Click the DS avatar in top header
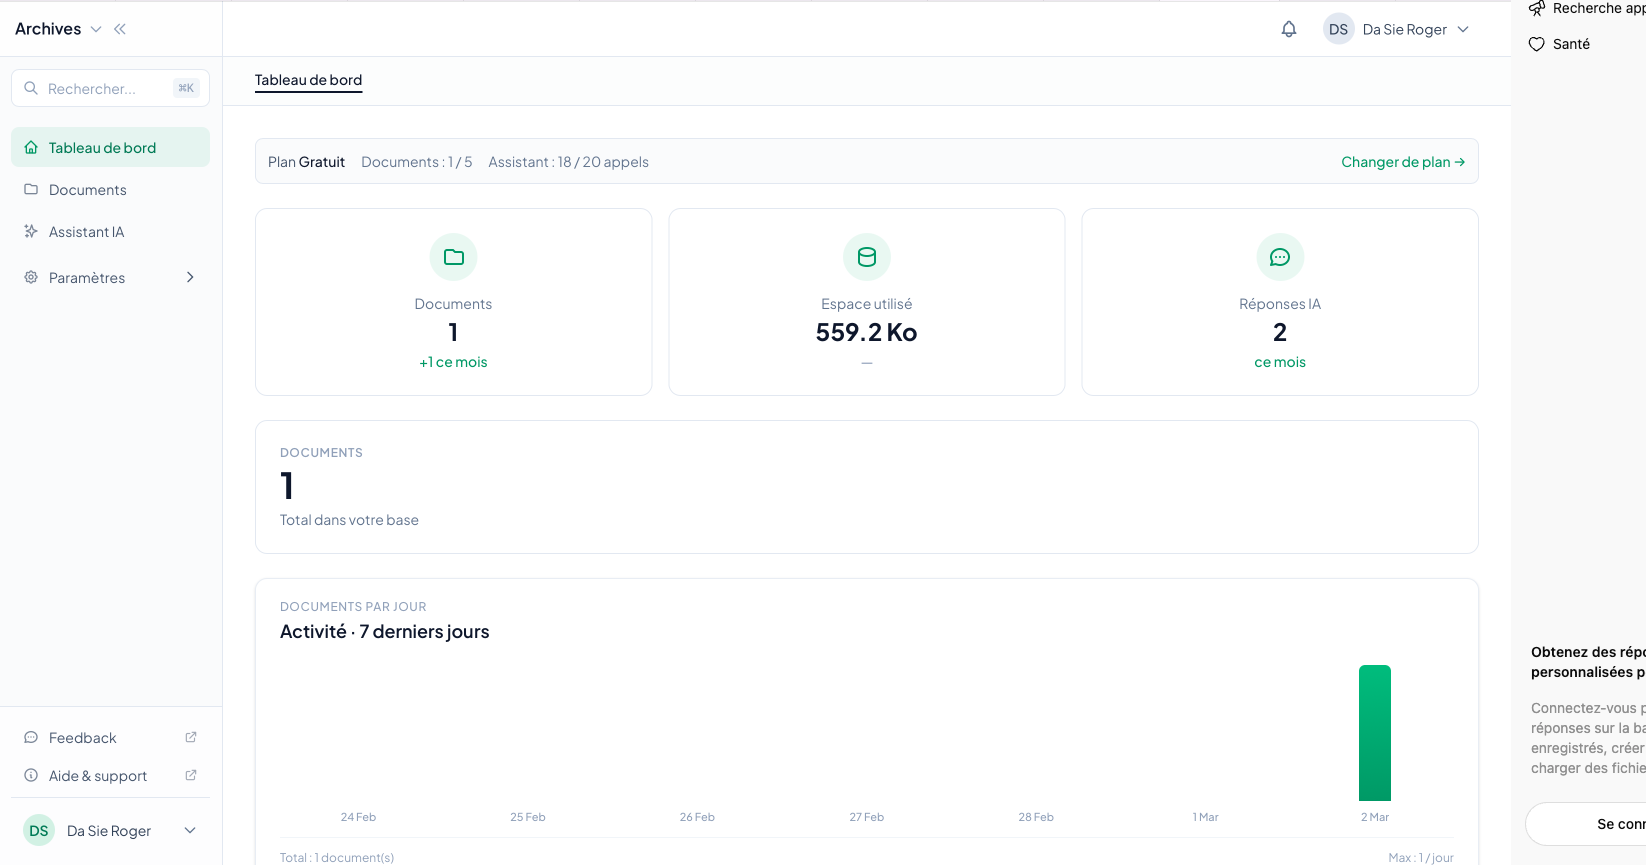The width and height of the screenshot is (1646, 865). [1338, 29]
